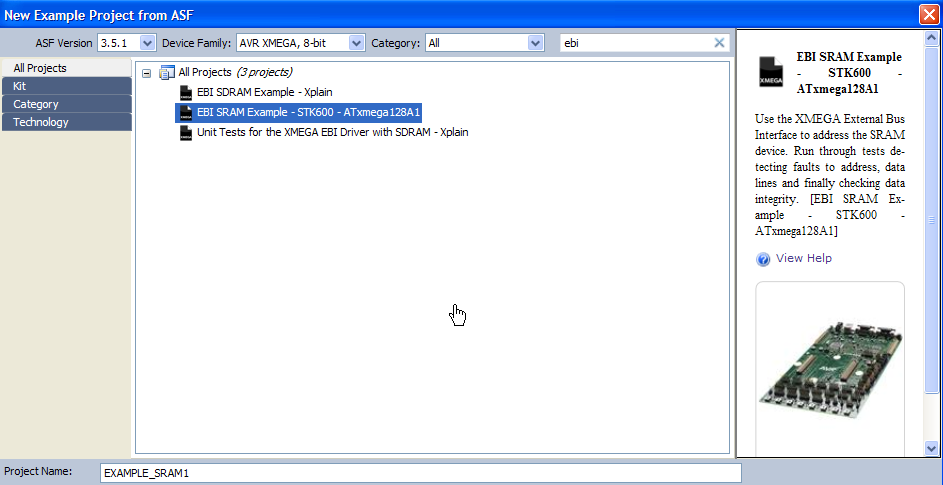Open the Category dropdown
The height and width of the screenshot is (485, 943).
click(535, 43)
